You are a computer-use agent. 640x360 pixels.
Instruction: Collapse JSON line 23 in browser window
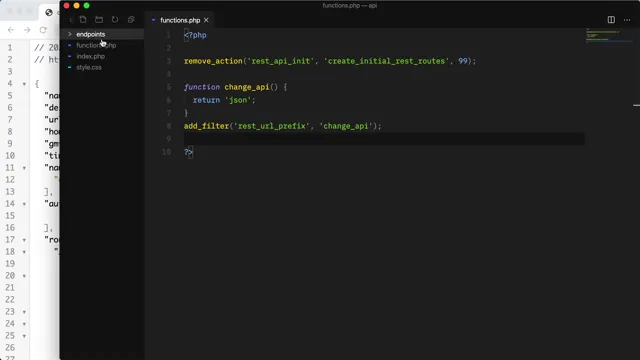point(24,312)
